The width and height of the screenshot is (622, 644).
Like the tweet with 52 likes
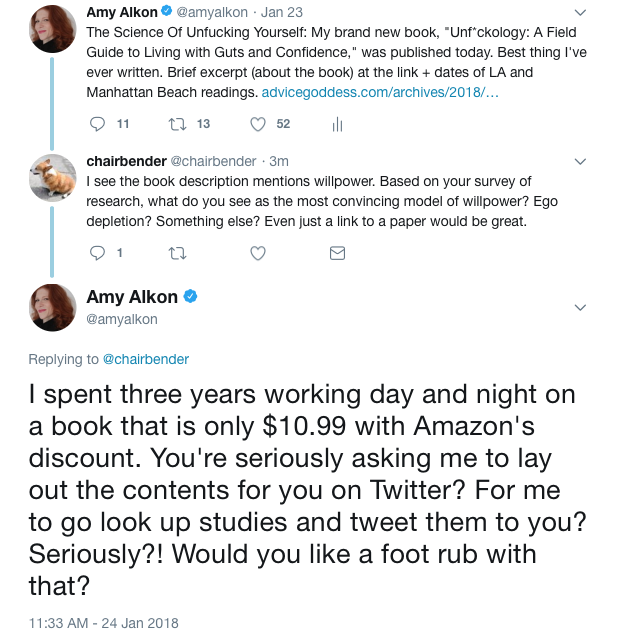click(257, 124)
